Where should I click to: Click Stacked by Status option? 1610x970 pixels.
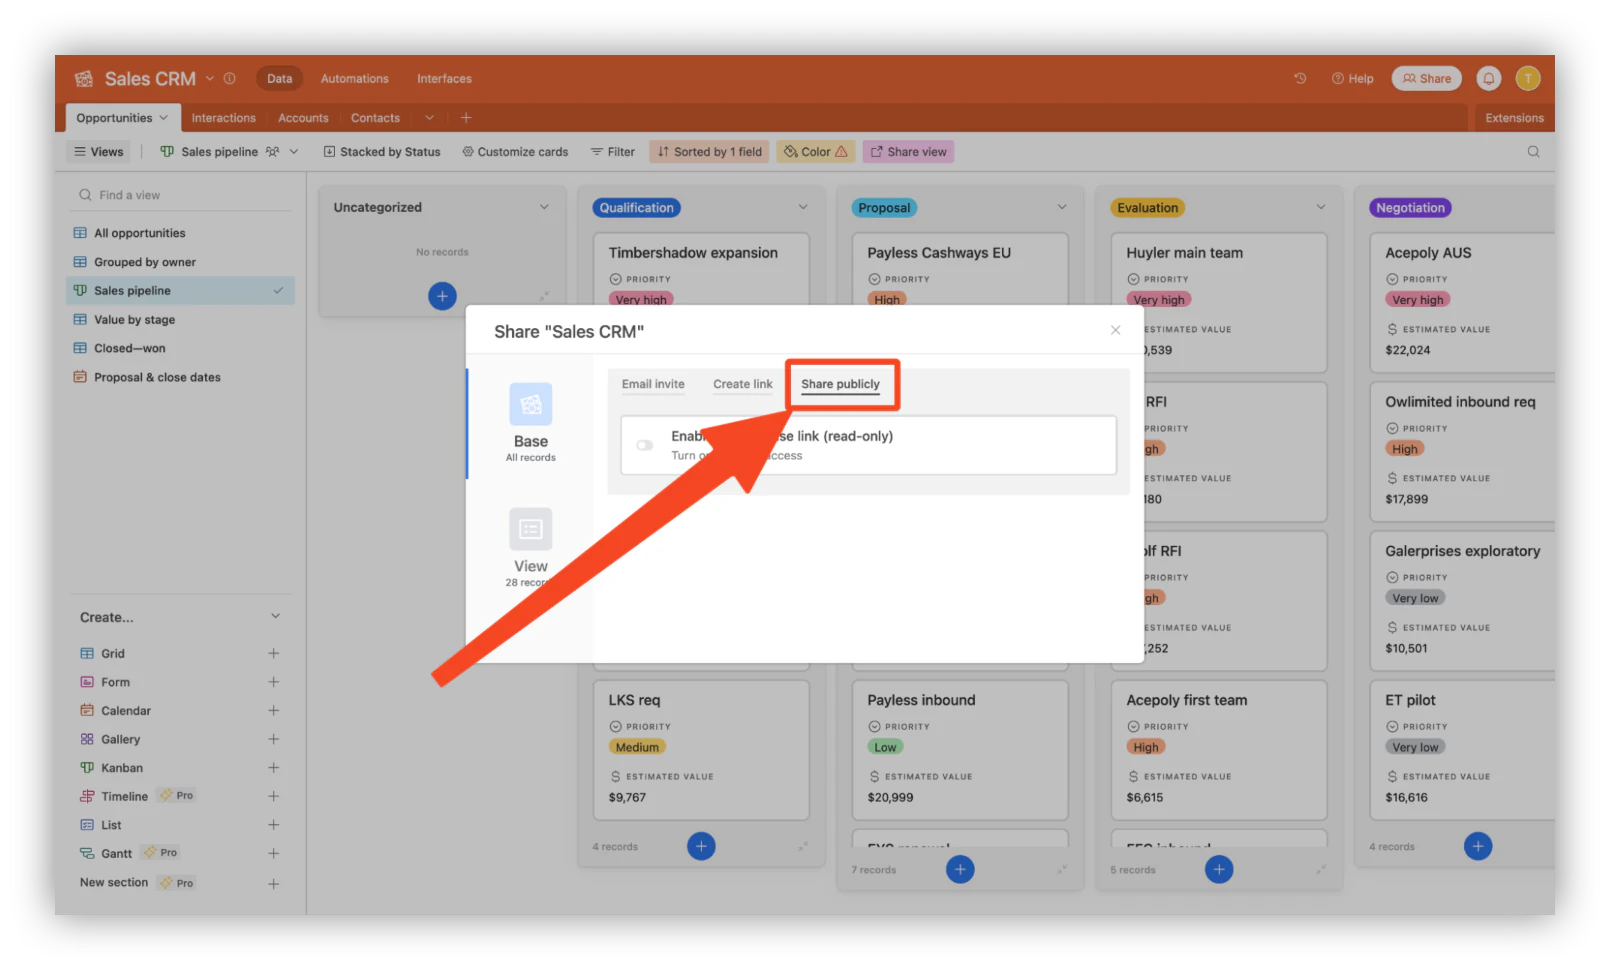(x=382, y=152)
